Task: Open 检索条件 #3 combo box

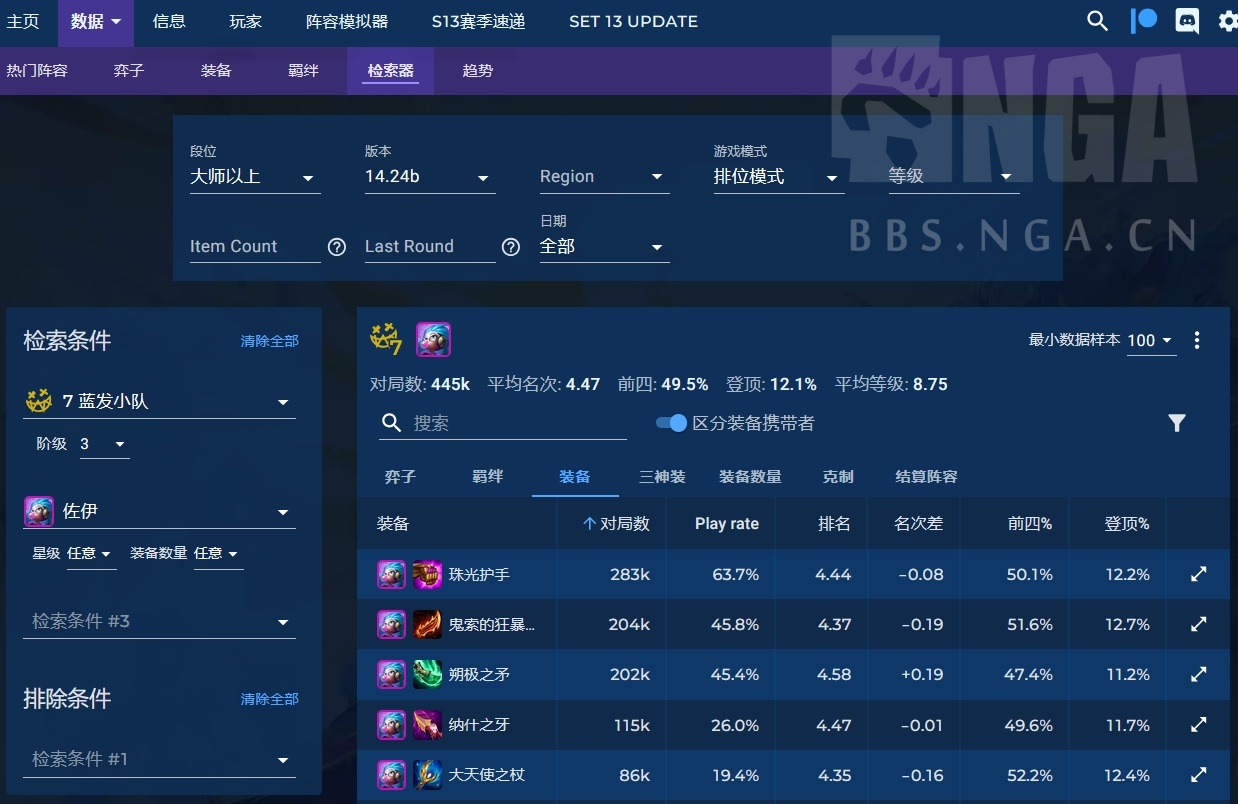Action: coord(159,621)
